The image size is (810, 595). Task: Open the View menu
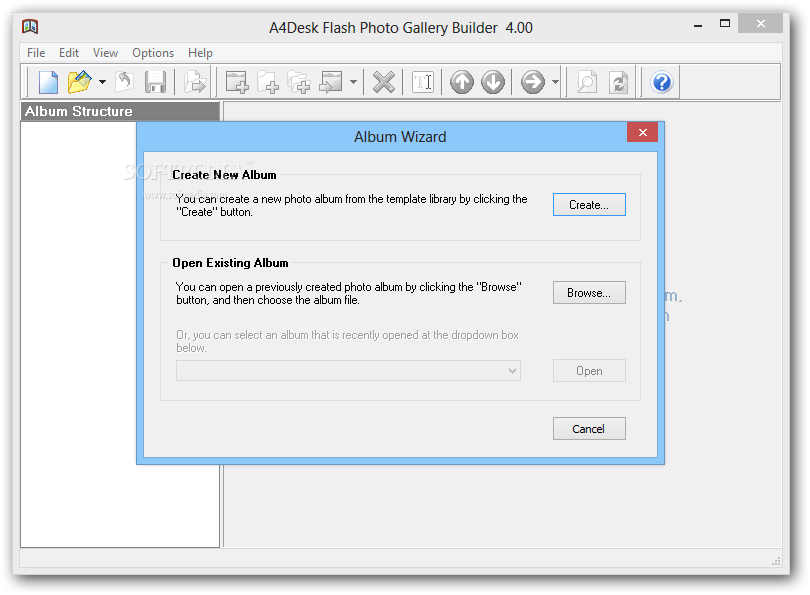(105, 53)
